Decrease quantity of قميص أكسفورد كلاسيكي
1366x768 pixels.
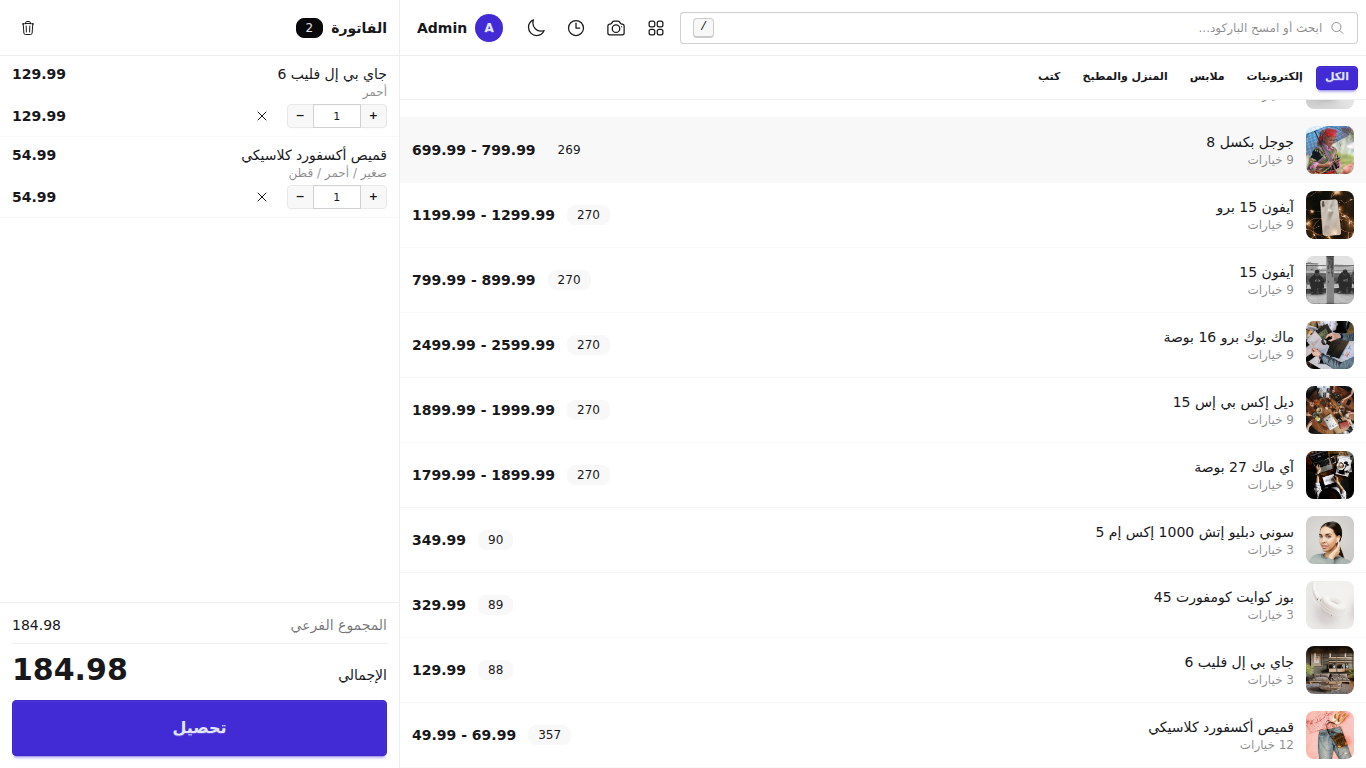300,197
